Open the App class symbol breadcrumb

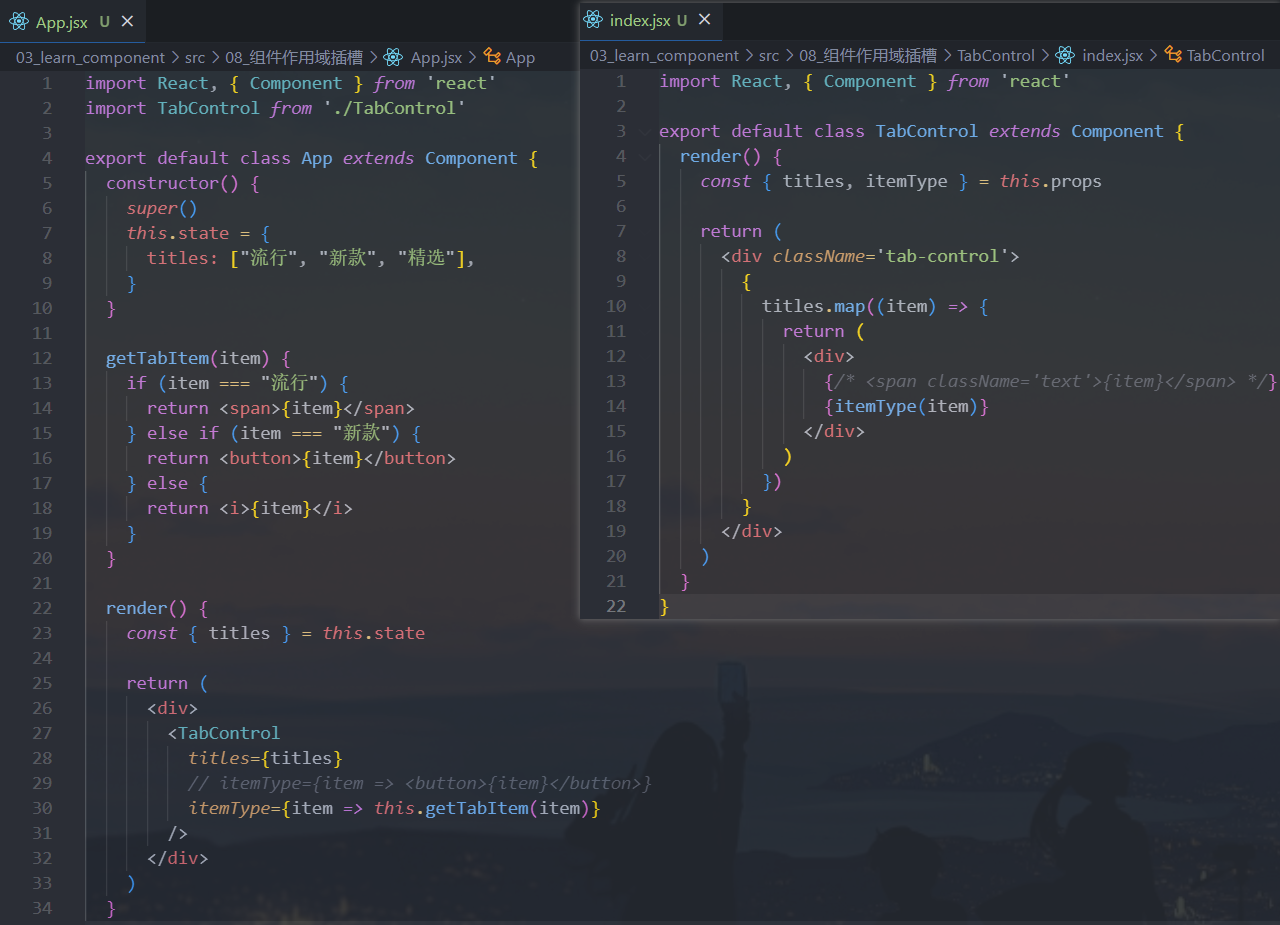pos(520,58)
